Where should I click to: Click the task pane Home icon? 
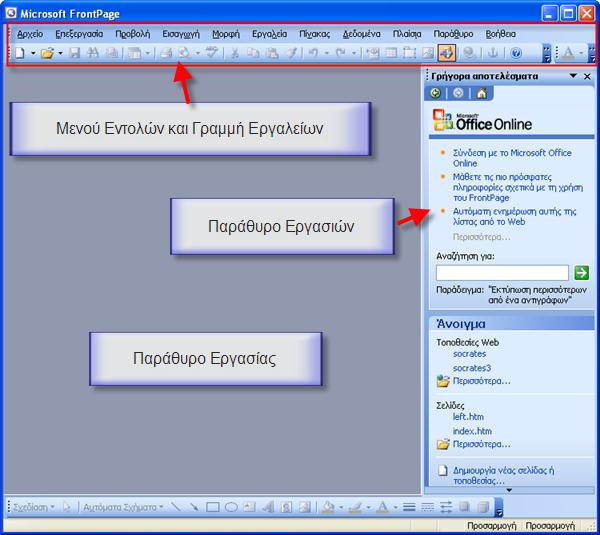tap(481, 93)
